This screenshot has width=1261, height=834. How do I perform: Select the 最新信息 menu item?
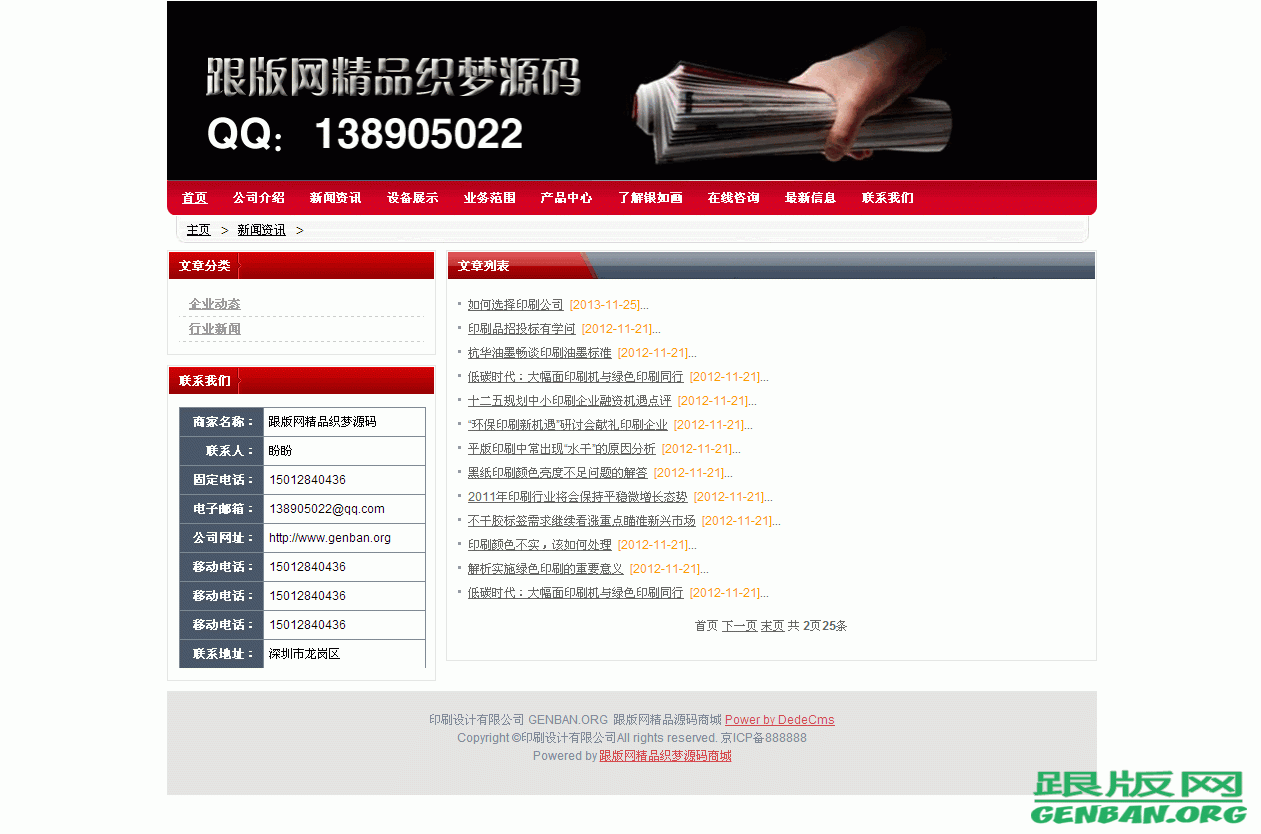pyautogui.click(x=811, y=198)
